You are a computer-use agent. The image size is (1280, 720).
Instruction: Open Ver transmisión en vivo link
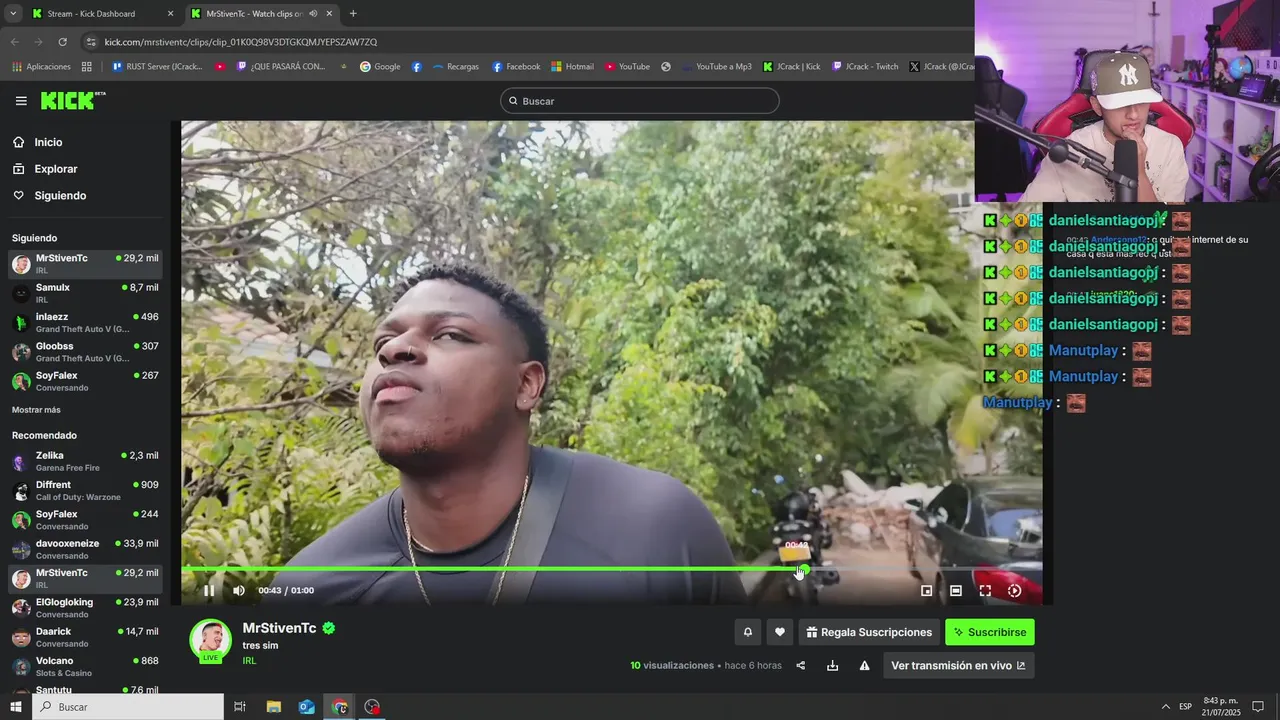(x=958, y=666)
